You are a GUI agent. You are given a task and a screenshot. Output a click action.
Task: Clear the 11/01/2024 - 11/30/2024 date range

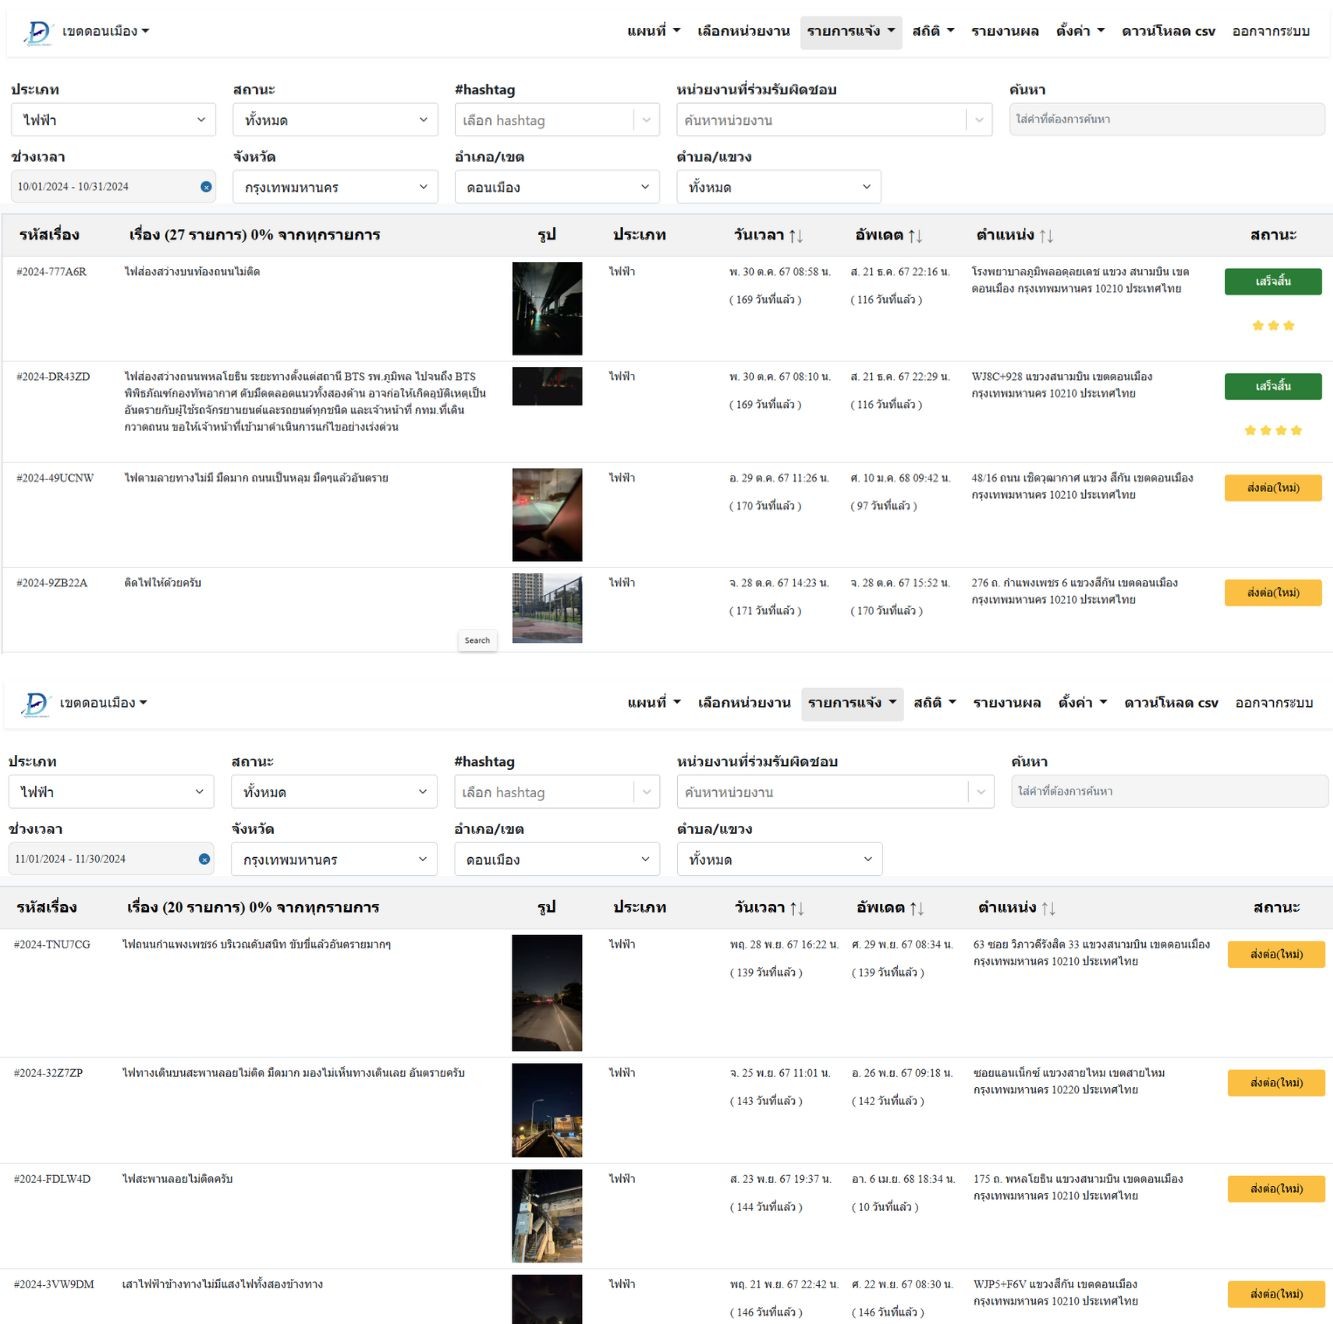pyautogui.click(x=204, y=859)
